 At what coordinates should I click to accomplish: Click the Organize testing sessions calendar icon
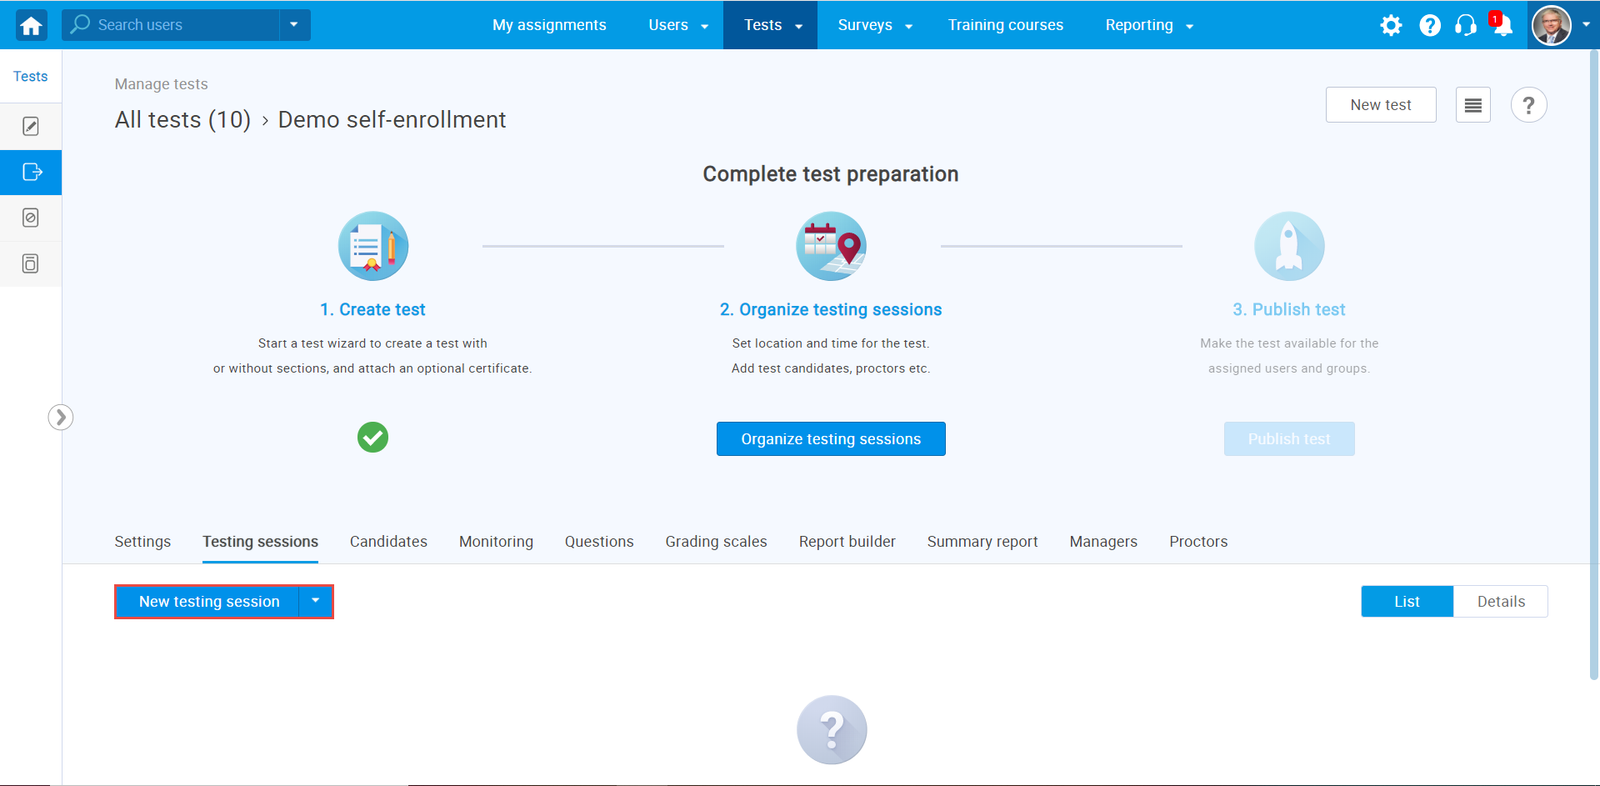pos(831,246)
